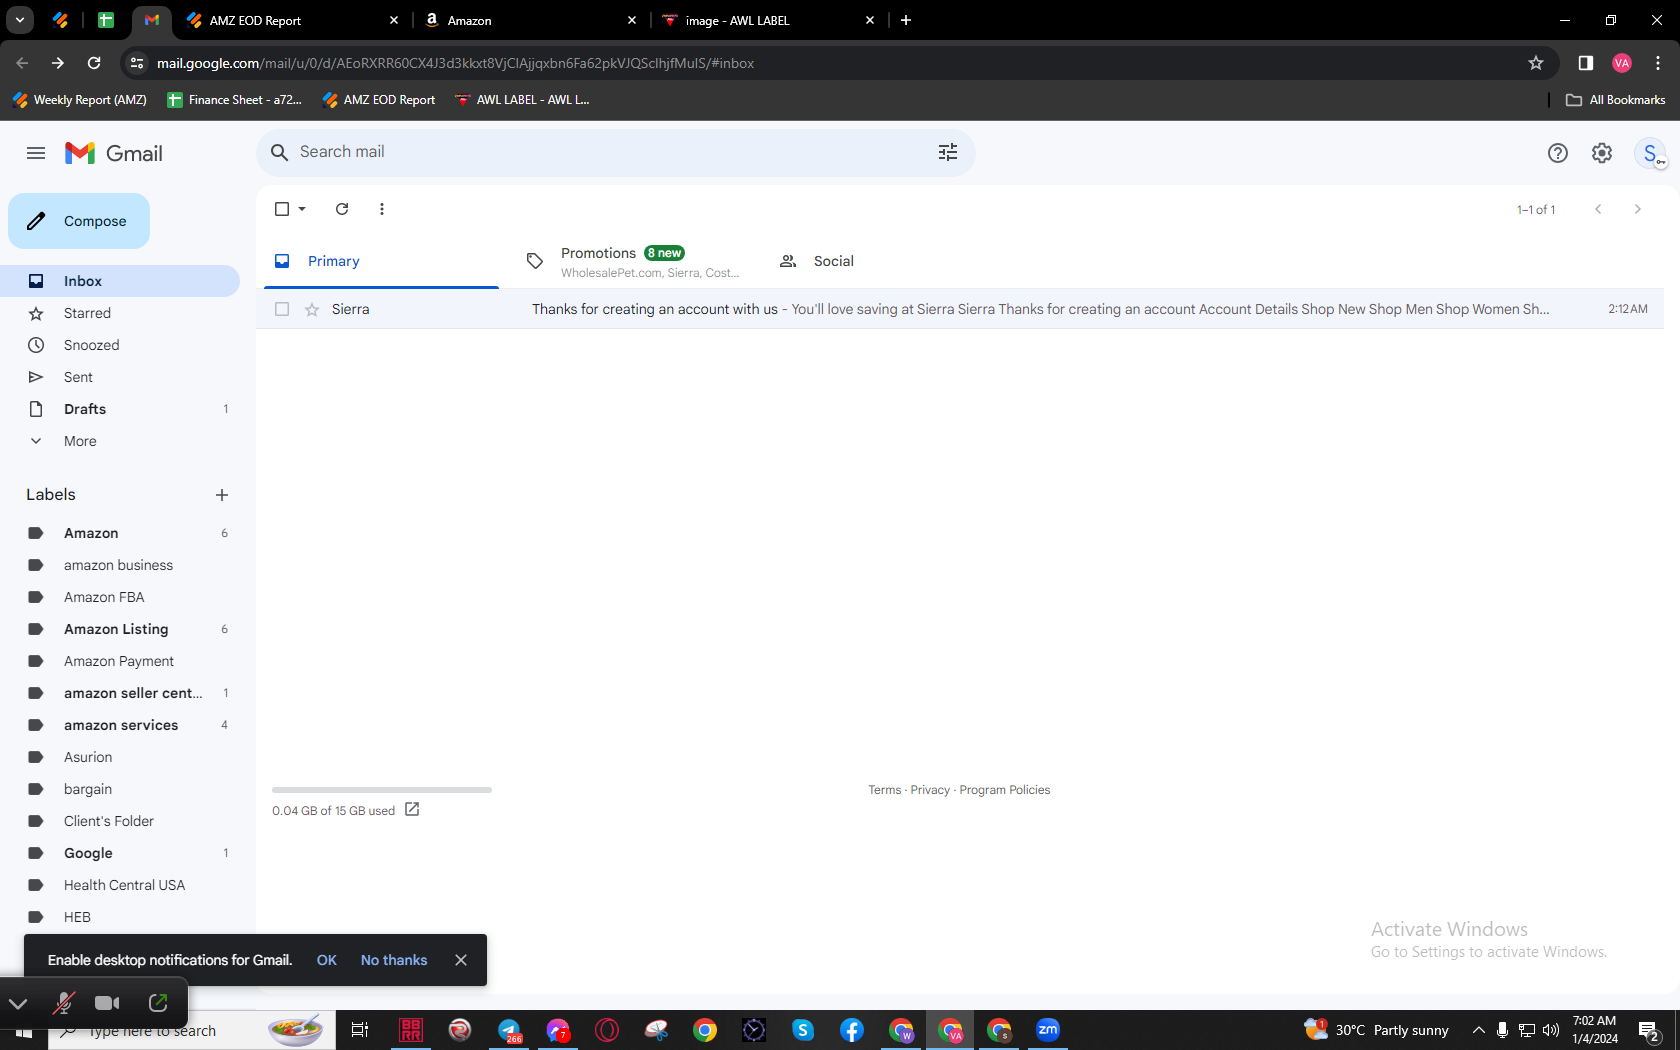Expand the More folders list
This screenshot has height=1050, width=1680.
pyautogui.click(x=120, y=441)
